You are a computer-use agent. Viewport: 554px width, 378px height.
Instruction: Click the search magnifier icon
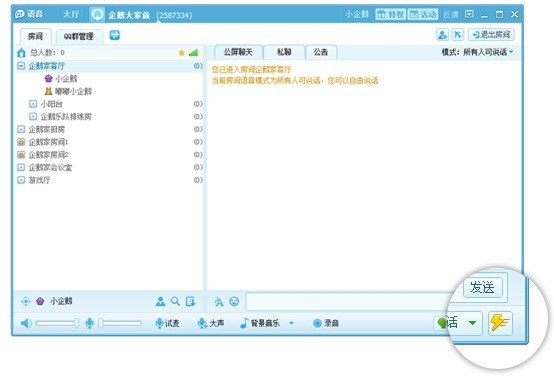175,301
